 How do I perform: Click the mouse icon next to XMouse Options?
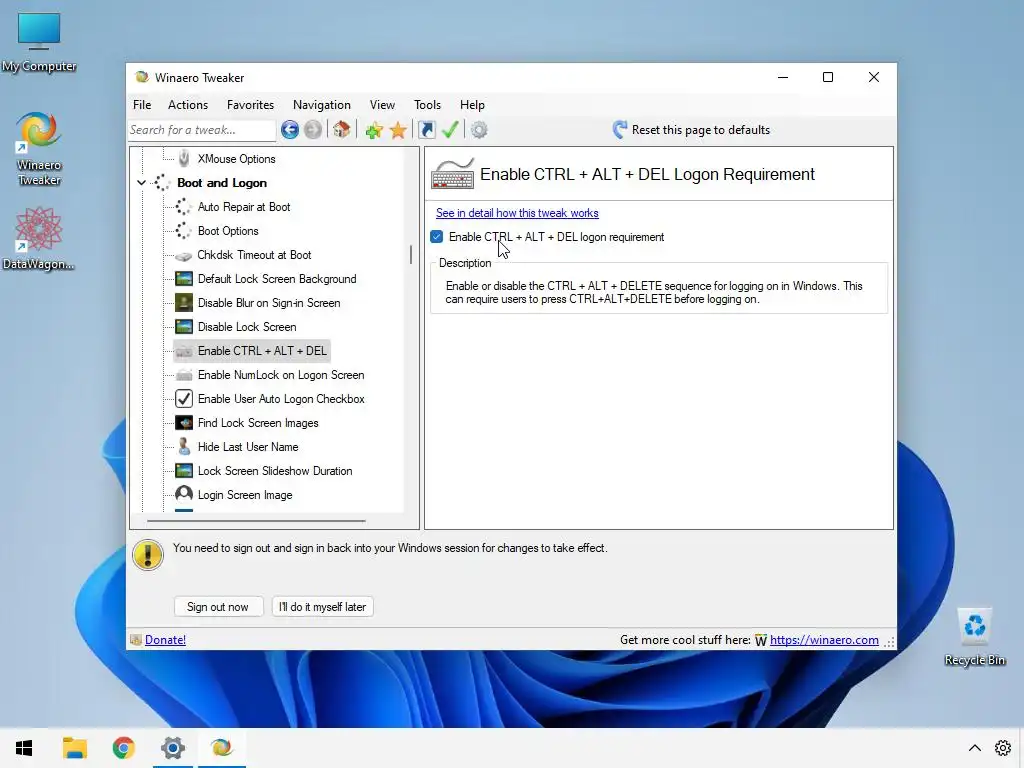[184, 158]
